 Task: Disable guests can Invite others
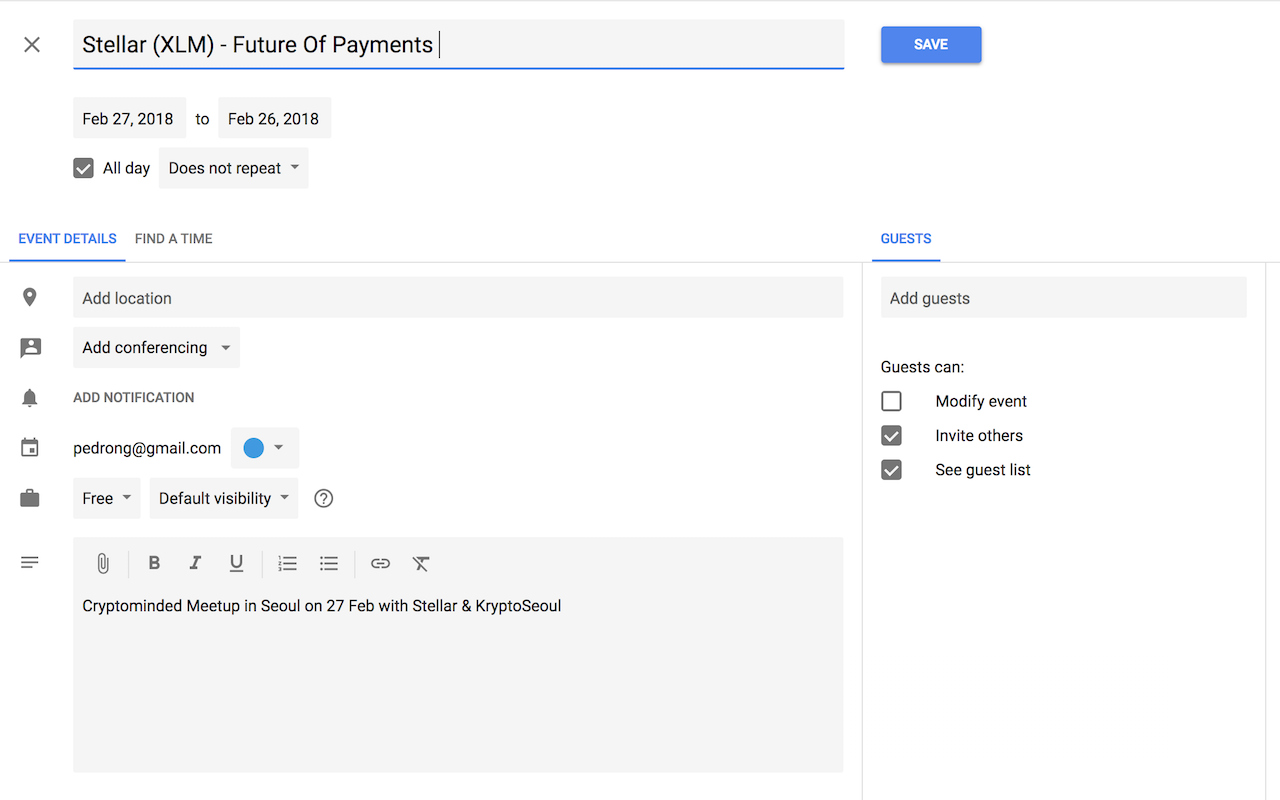891,435
